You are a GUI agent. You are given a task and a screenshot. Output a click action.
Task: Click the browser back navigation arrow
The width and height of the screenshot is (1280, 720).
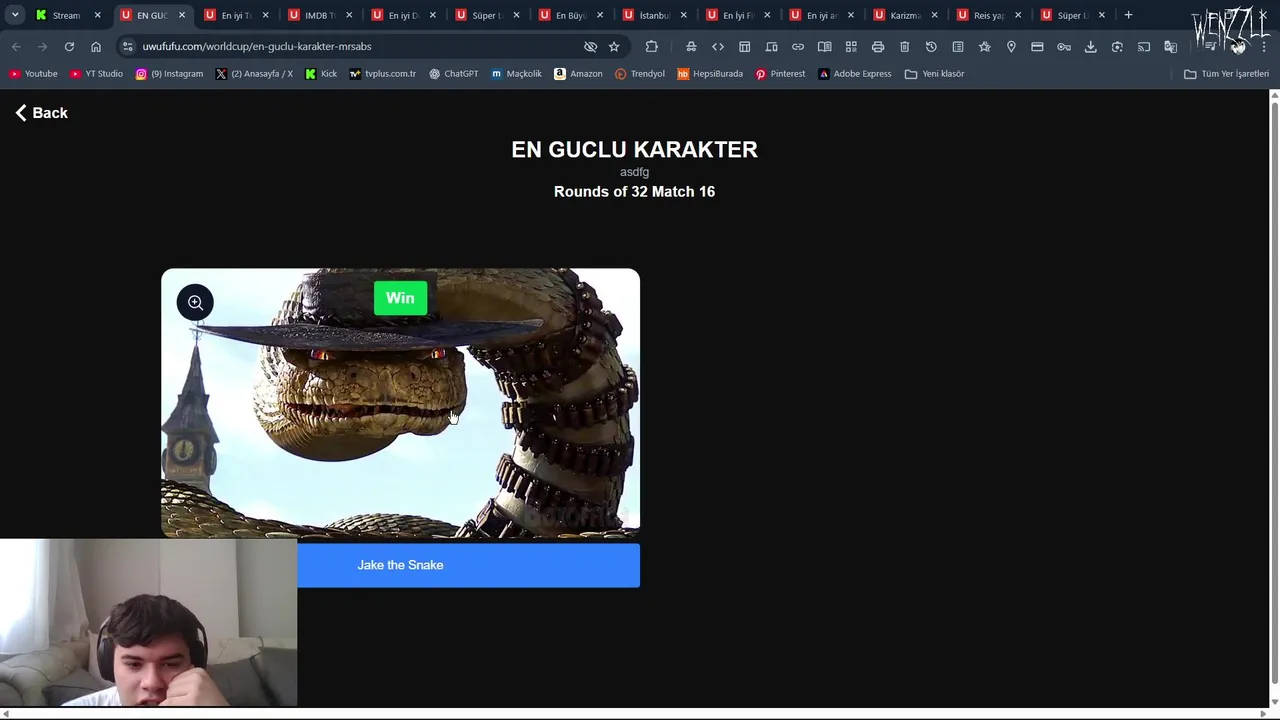click(16, 46)
